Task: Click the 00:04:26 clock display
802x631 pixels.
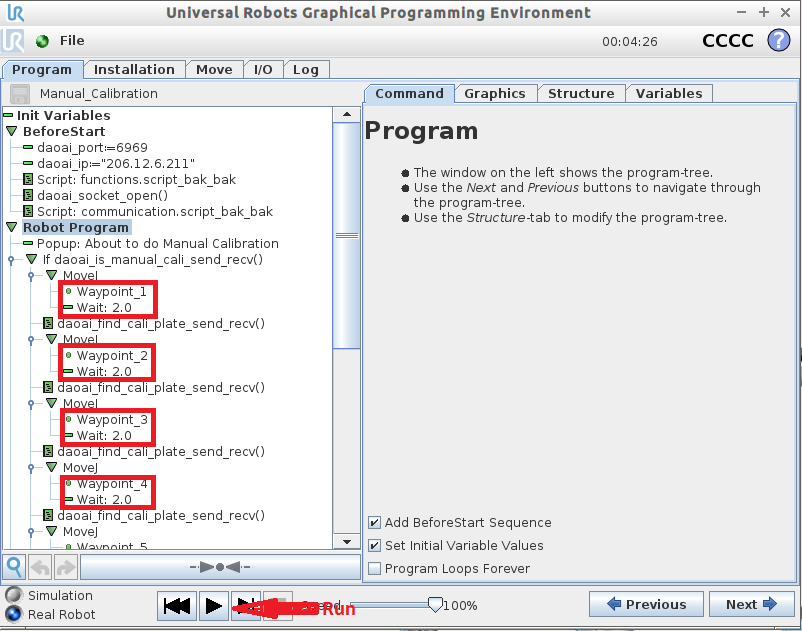Action: coord(630,41)
